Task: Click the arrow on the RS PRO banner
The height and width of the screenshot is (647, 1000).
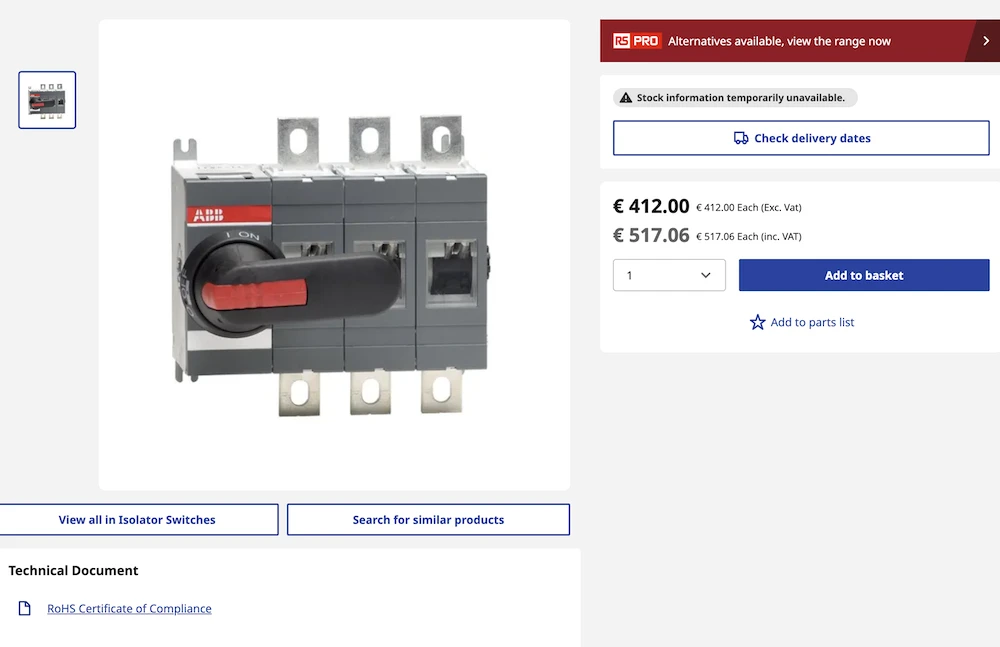Action: click(986, 41)
